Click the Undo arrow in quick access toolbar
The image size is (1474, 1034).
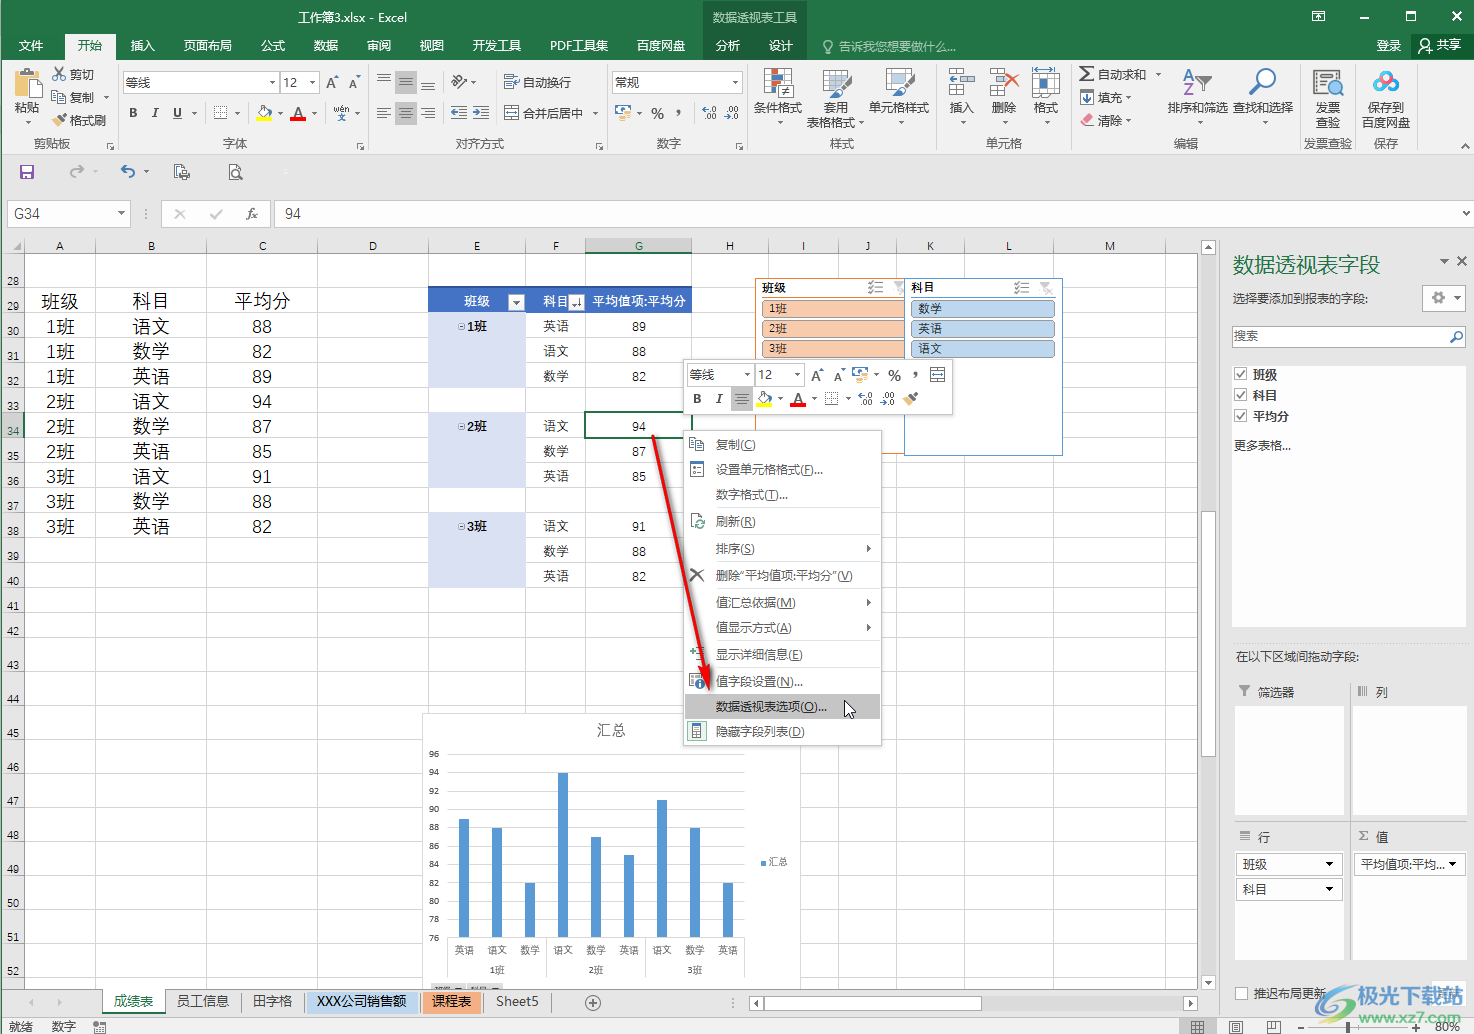click(128, 172)
